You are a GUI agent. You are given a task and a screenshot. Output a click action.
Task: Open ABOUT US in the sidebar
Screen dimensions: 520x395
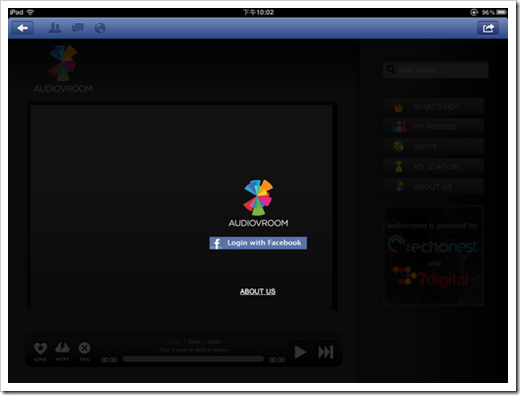pyautogui.click(x=433, y=187)
